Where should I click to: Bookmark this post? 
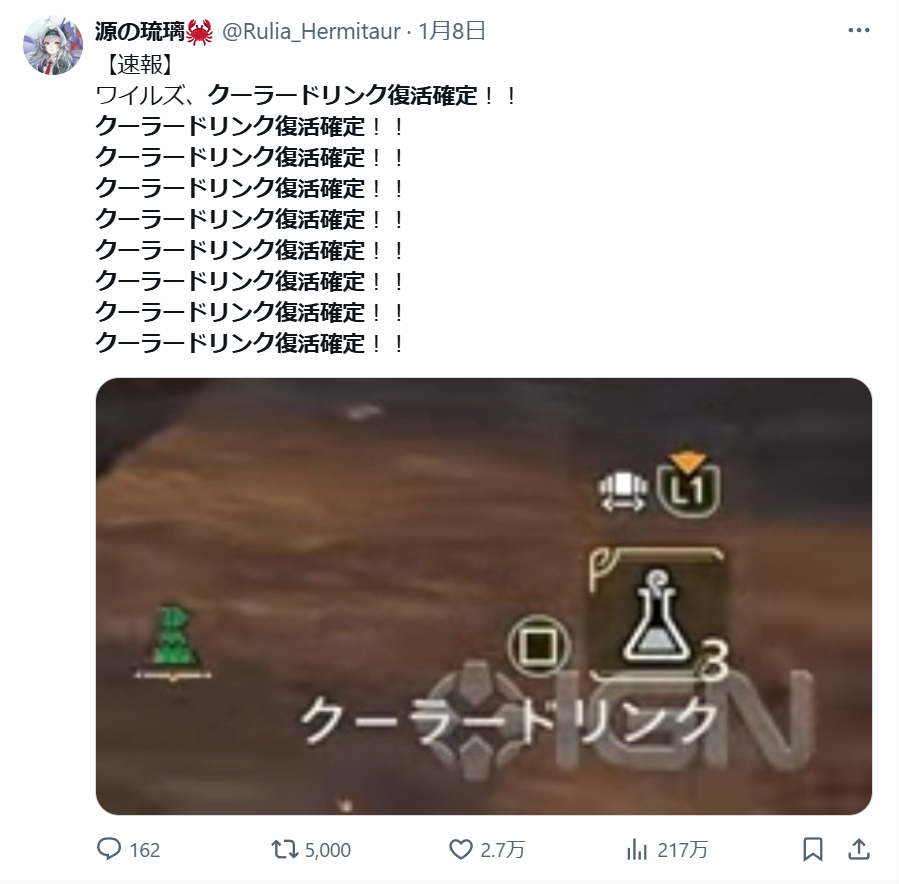[x=812, y=849]
